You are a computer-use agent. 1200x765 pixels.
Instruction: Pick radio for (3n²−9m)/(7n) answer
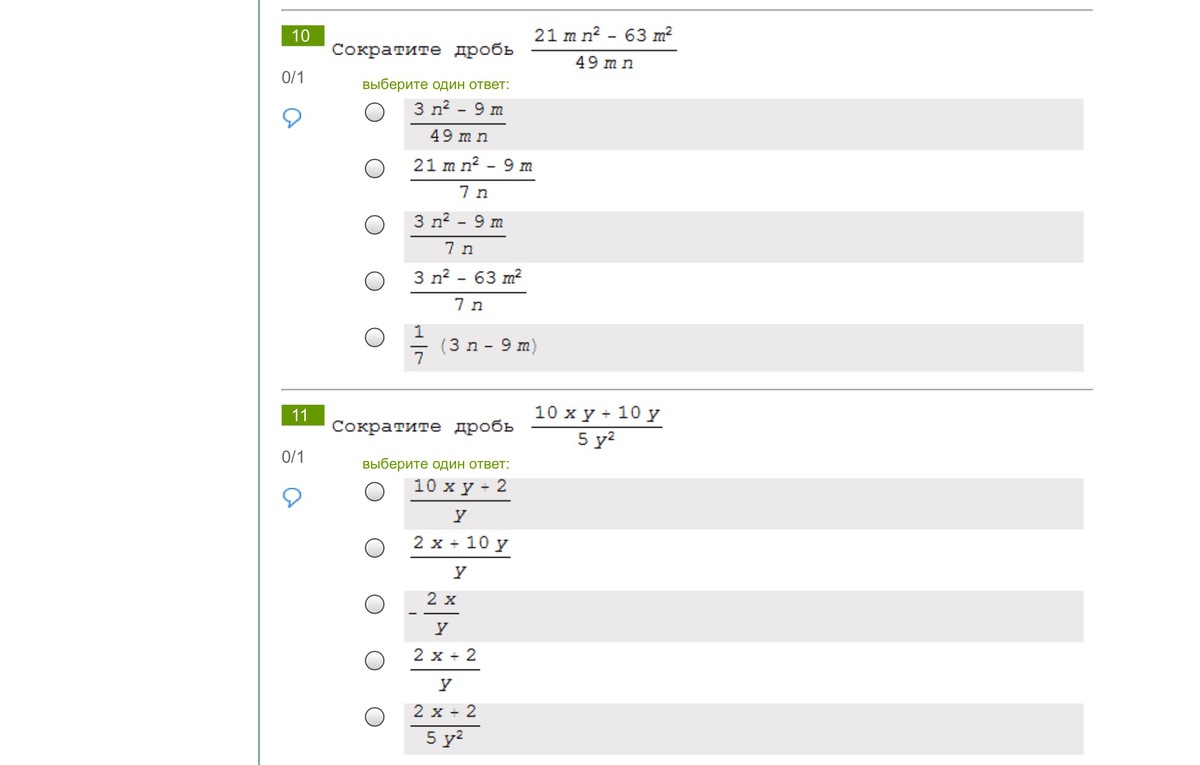coord(374,225)
